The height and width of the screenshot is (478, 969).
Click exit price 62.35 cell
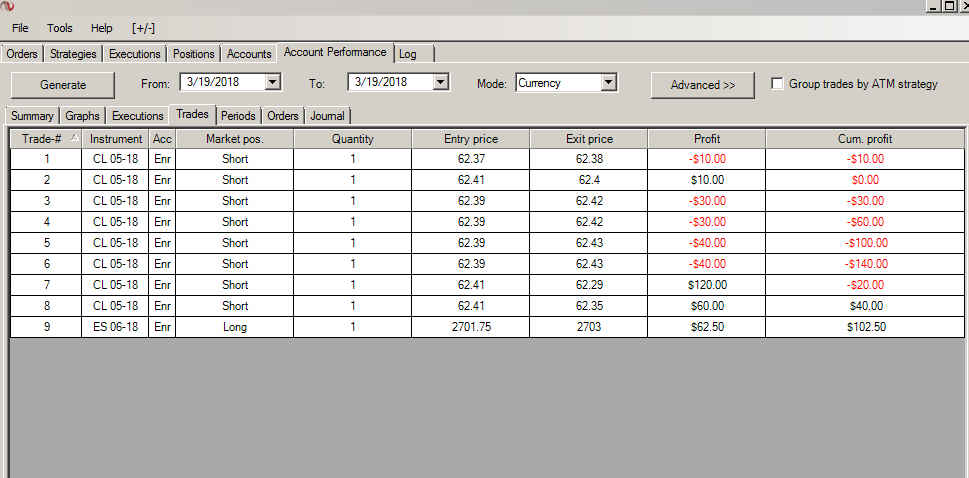point(589,306)
